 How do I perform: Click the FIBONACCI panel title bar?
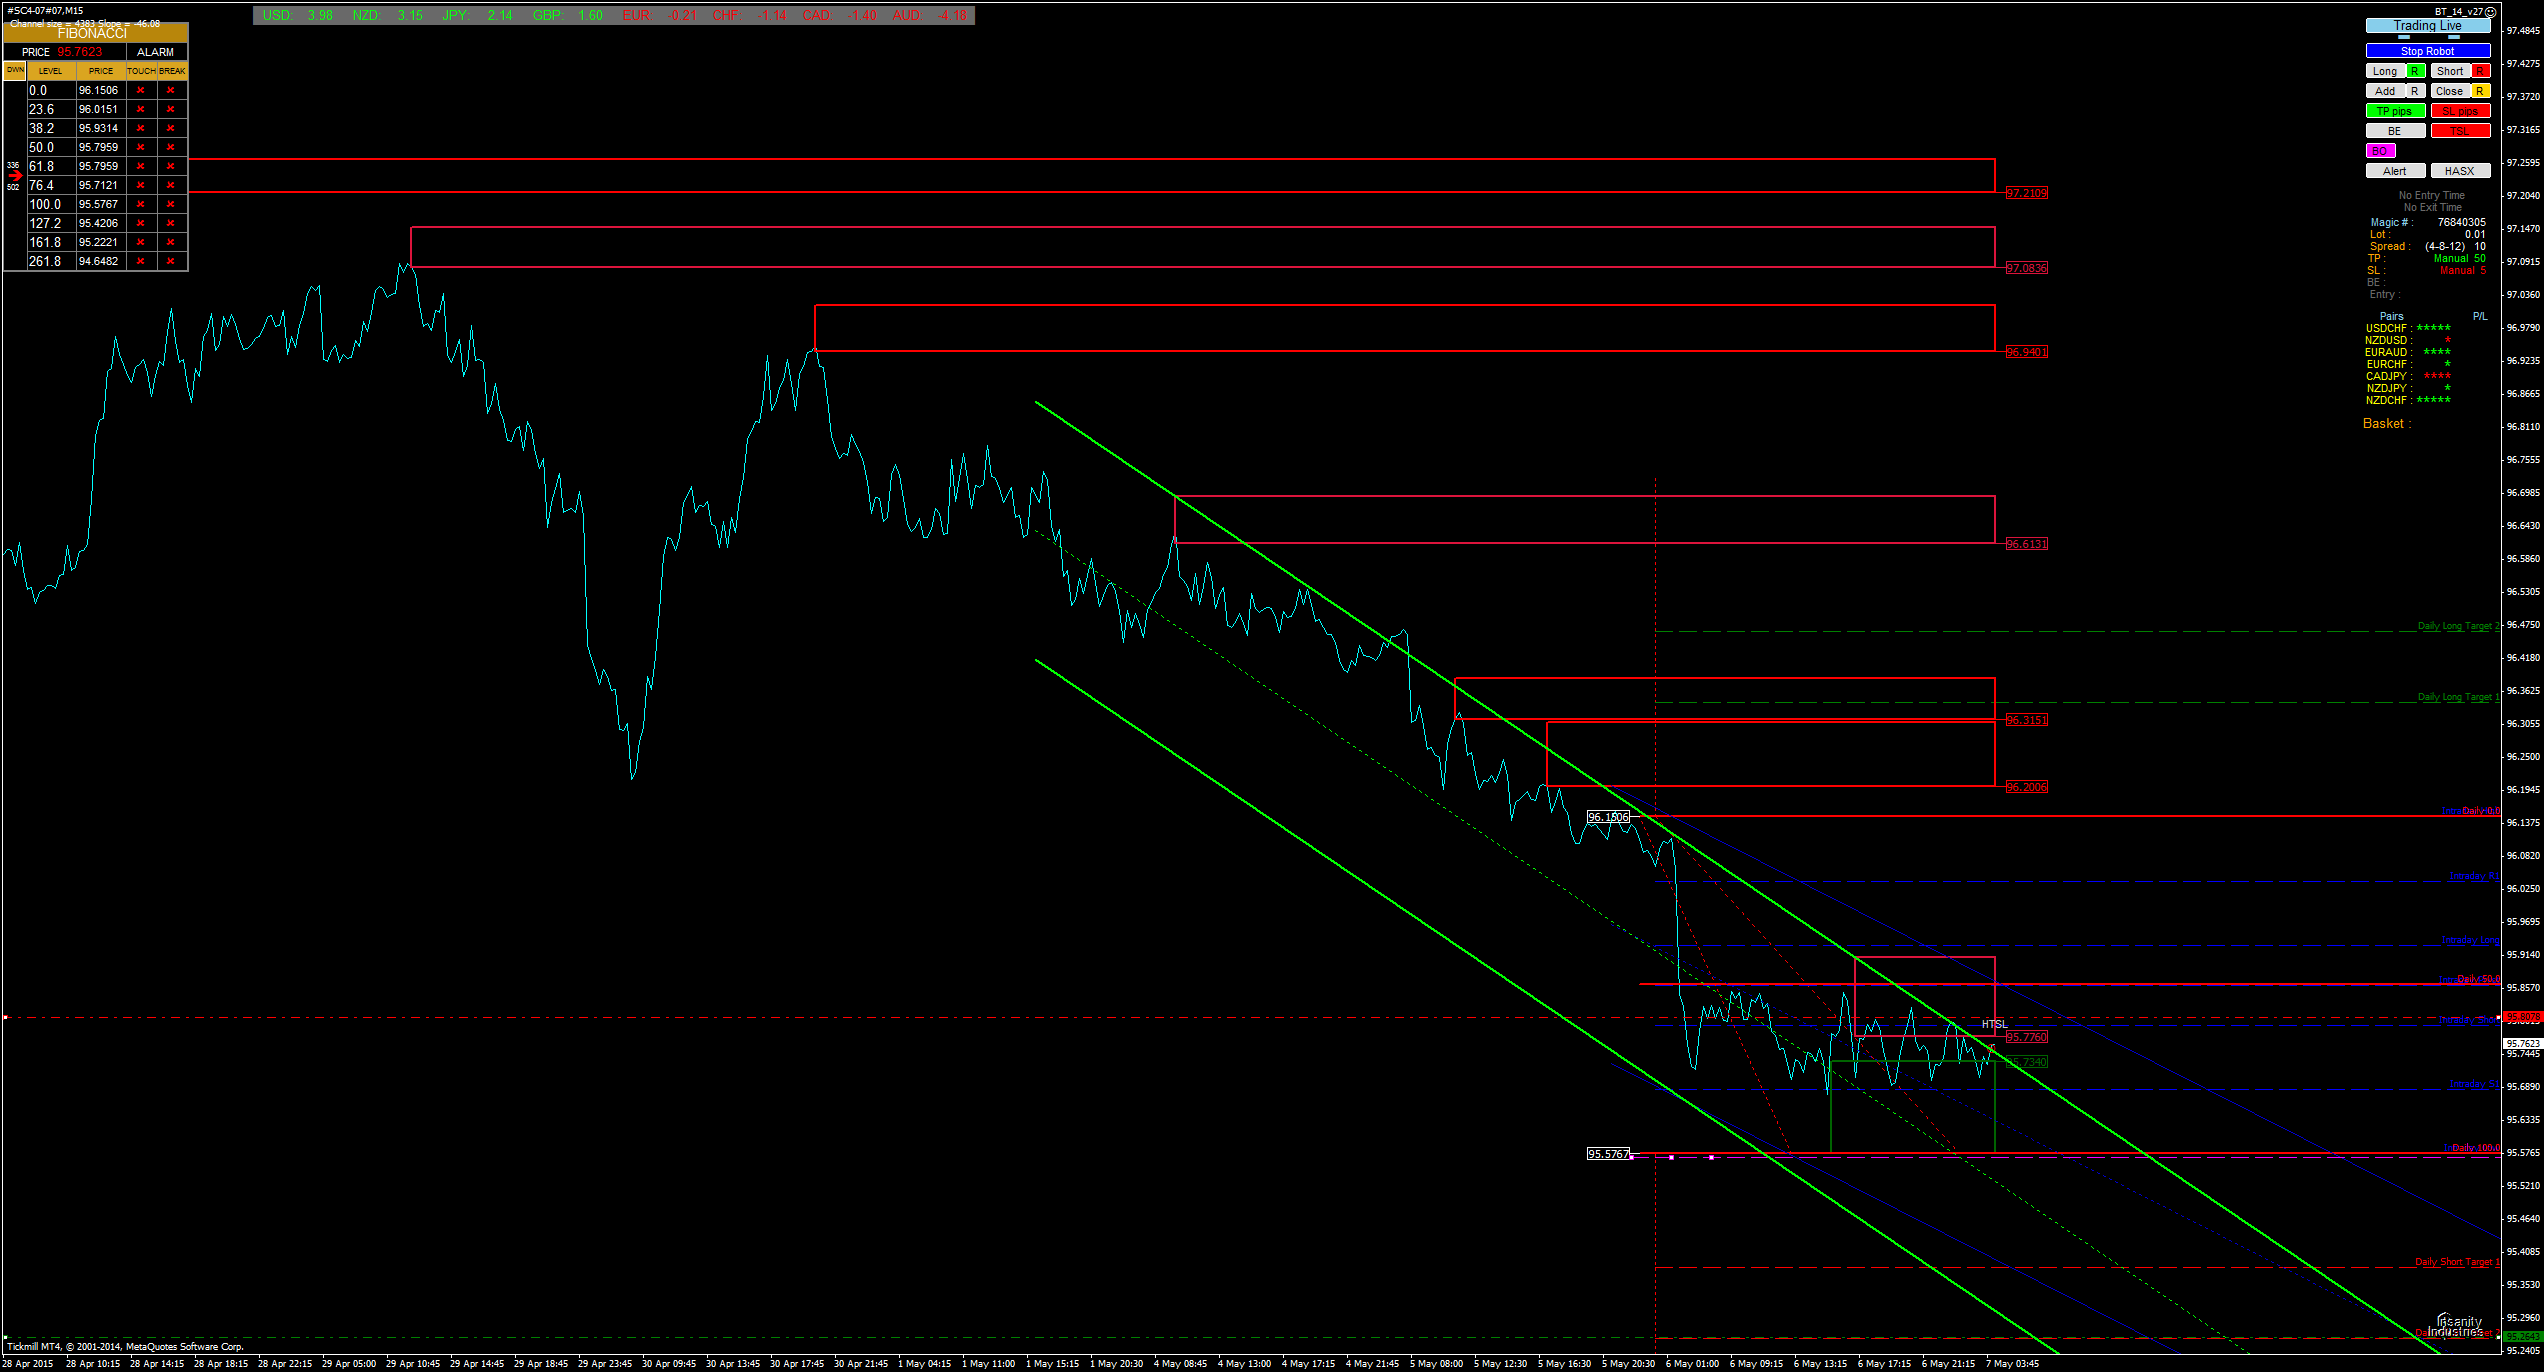click(x=95, y=33)
